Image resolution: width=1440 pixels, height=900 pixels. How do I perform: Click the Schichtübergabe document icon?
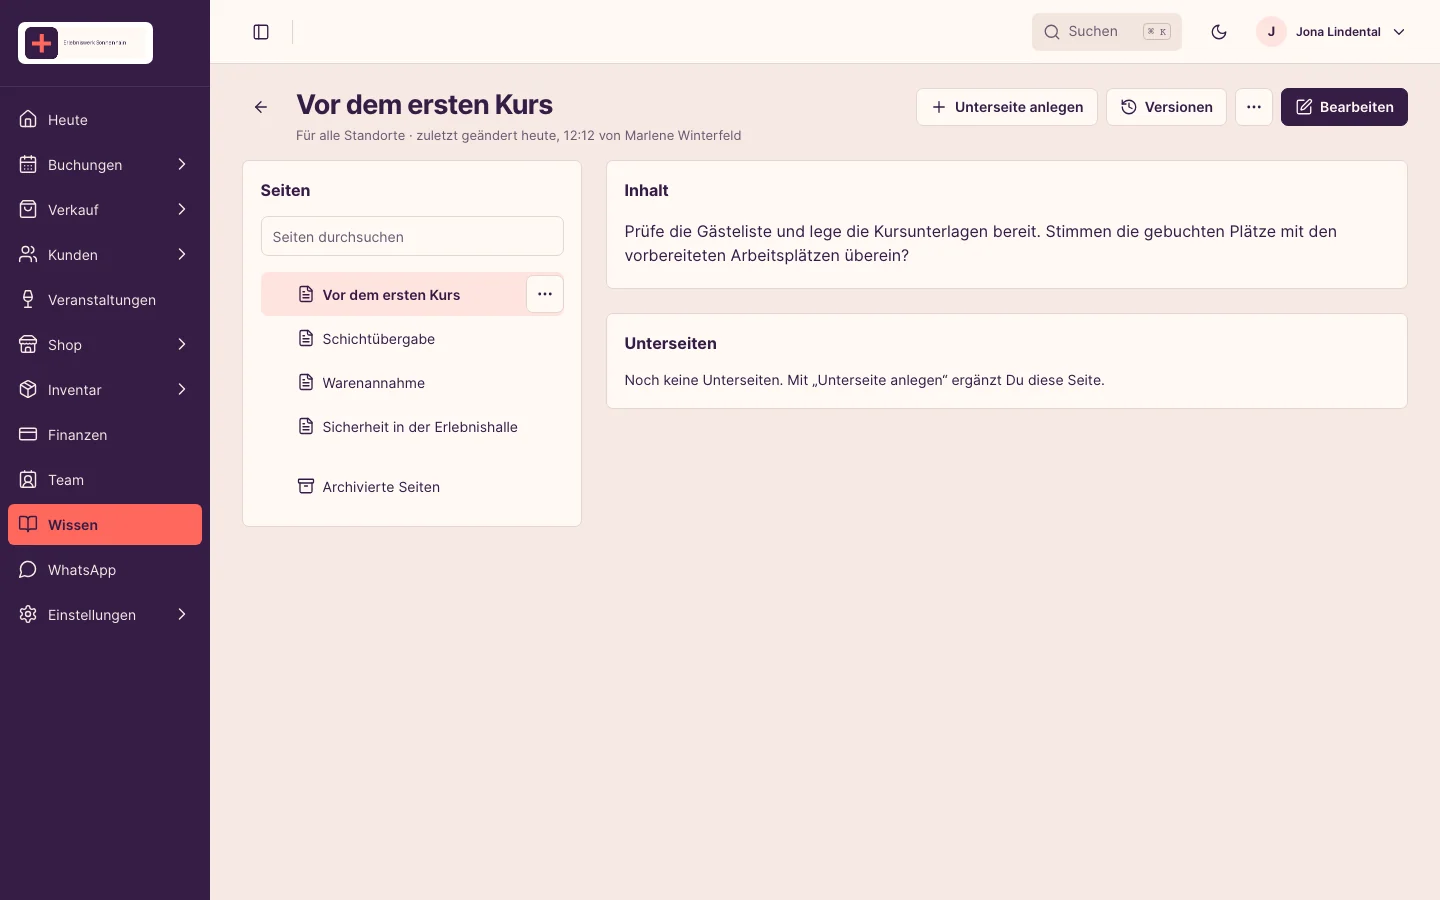click(x=306, y=338)
